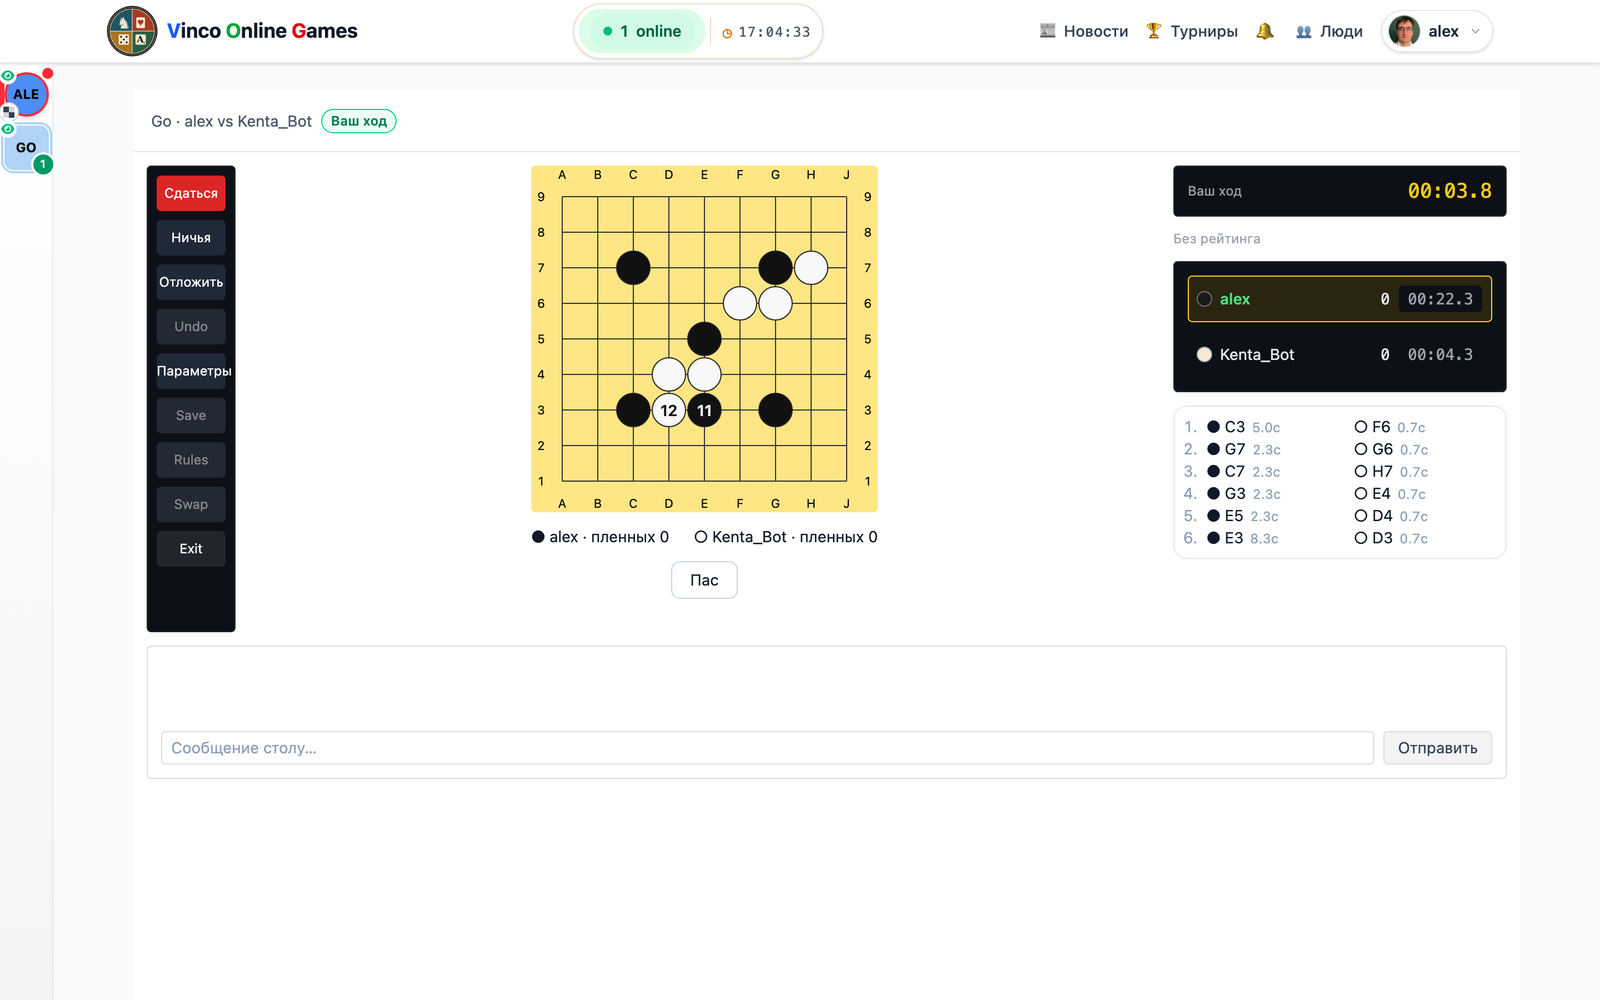Click the black stone at G3
The image size is (1600, 1000).
(x=776, y=410)
